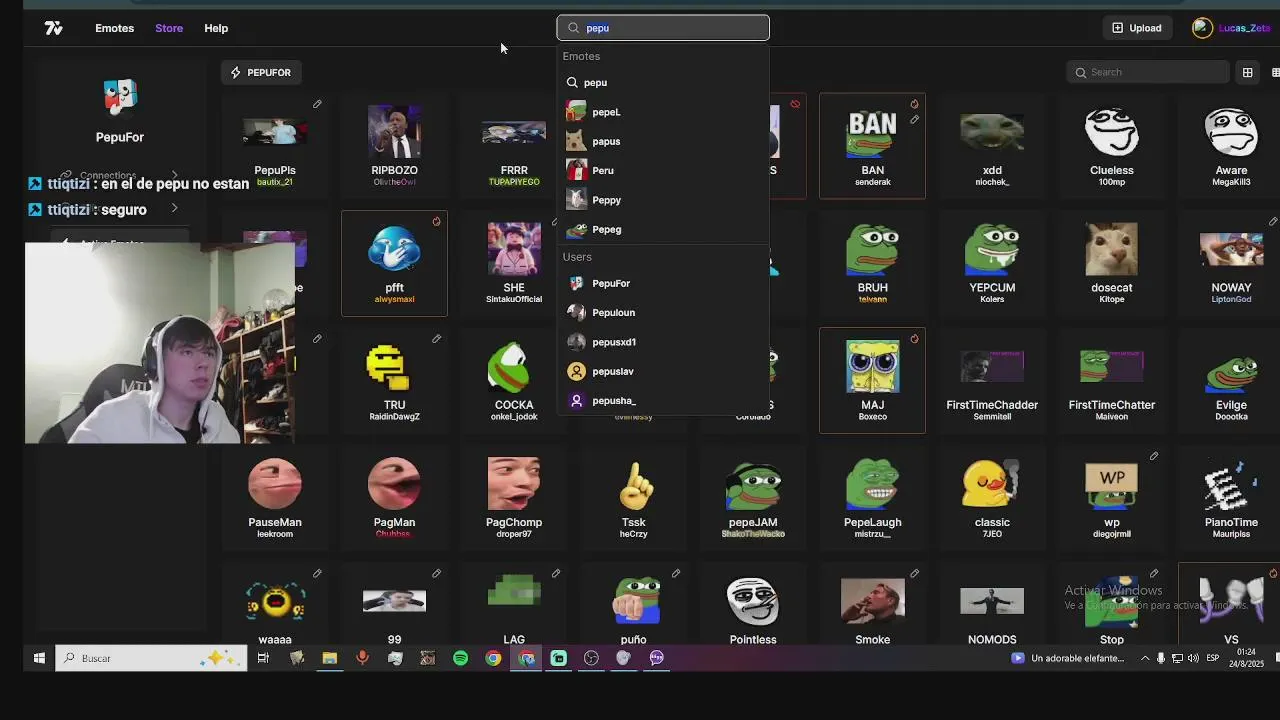Open the Pepuloun user suggestion
The image size is (1280, 720).
pyautogui.click(x=663, y=312)
